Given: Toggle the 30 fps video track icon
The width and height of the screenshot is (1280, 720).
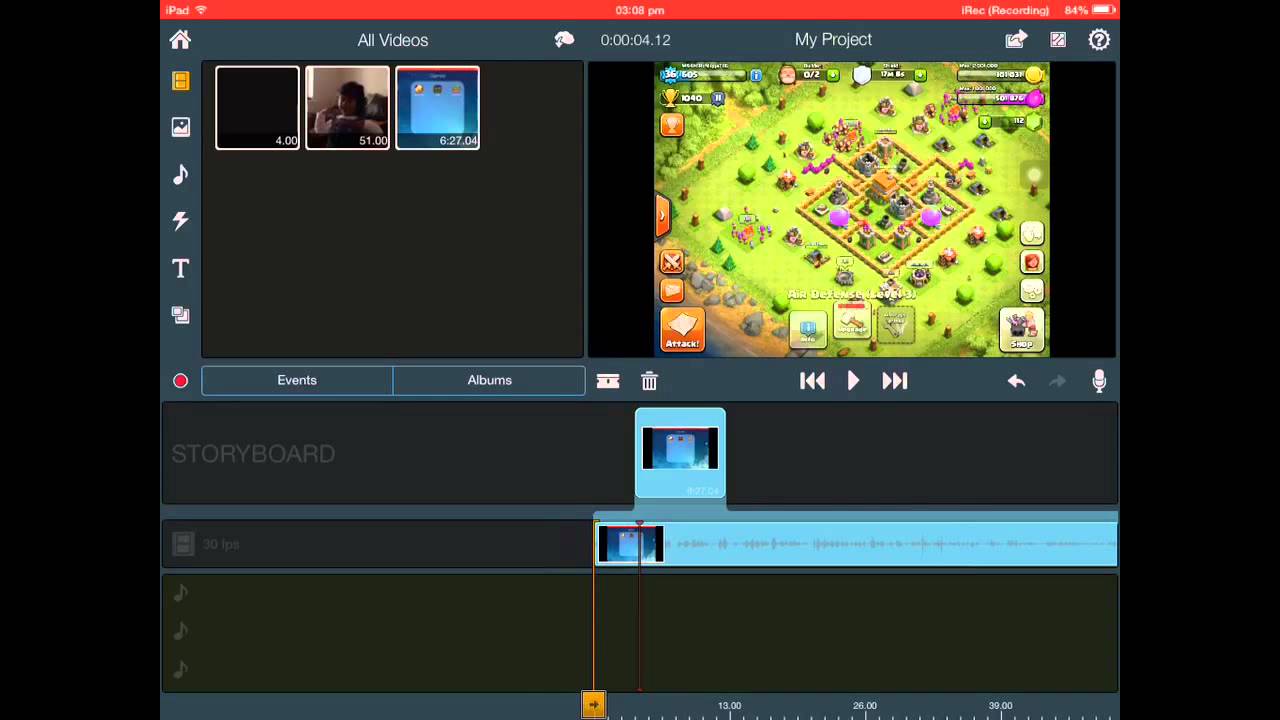Looking at the screenshot, I should coord(182,544).
